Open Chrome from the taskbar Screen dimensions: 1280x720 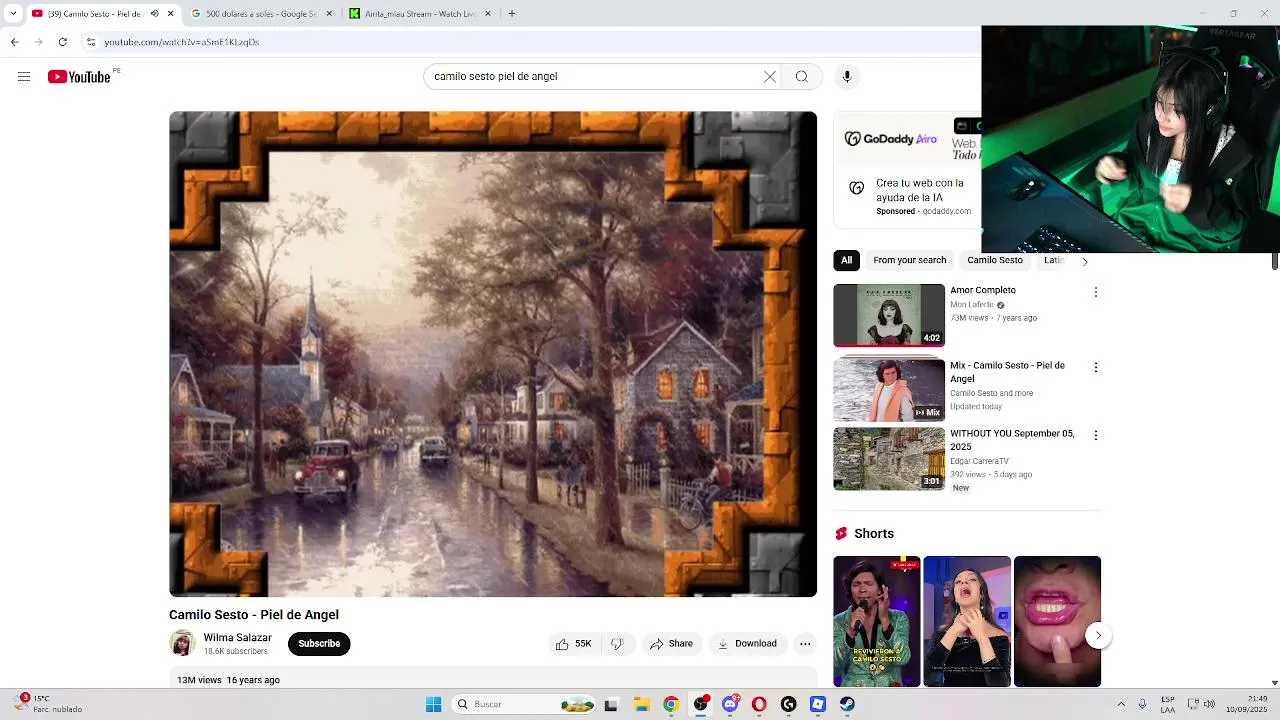(671, 704)
